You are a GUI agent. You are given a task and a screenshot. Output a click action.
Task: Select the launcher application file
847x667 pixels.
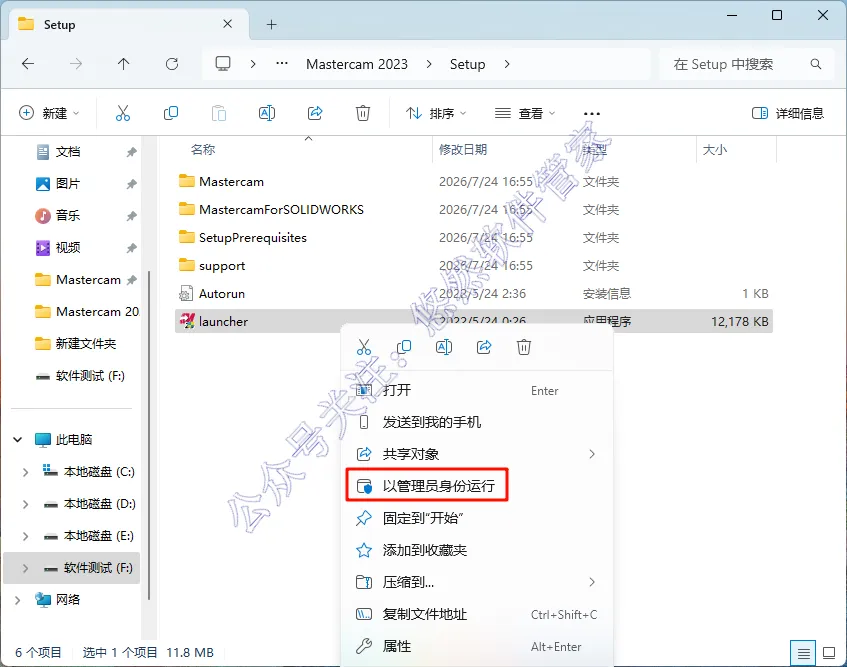point(474,321)
